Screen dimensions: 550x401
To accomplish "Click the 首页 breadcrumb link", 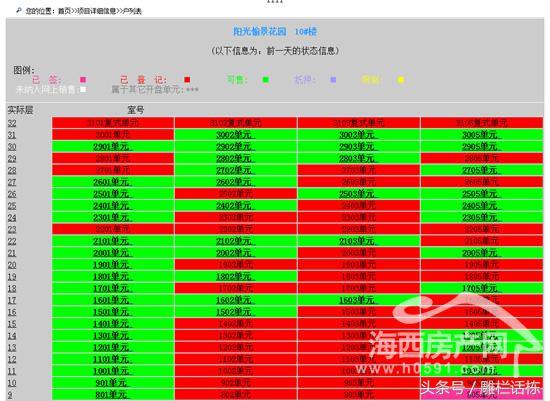I will pyautogui.click(x=64, y=11).
